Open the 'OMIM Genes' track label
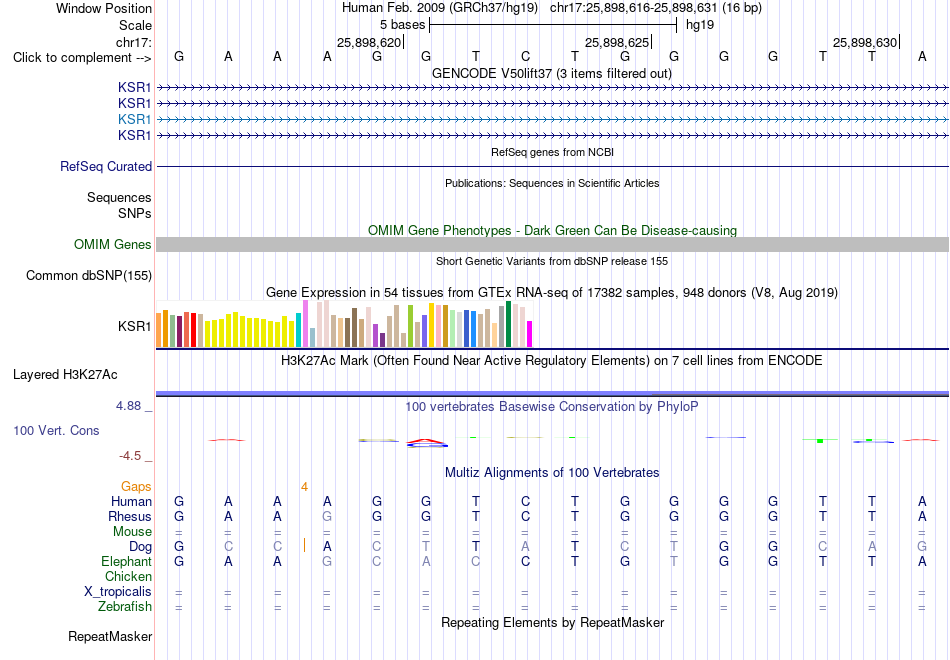Viewport: 950px width, 660px height. point(112,244)
